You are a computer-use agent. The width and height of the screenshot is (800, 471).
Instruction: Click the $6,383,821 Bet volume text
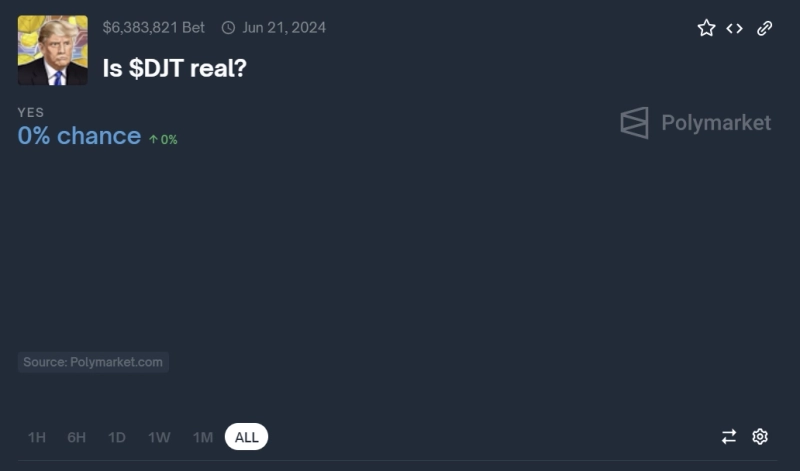tap(153, 28)
